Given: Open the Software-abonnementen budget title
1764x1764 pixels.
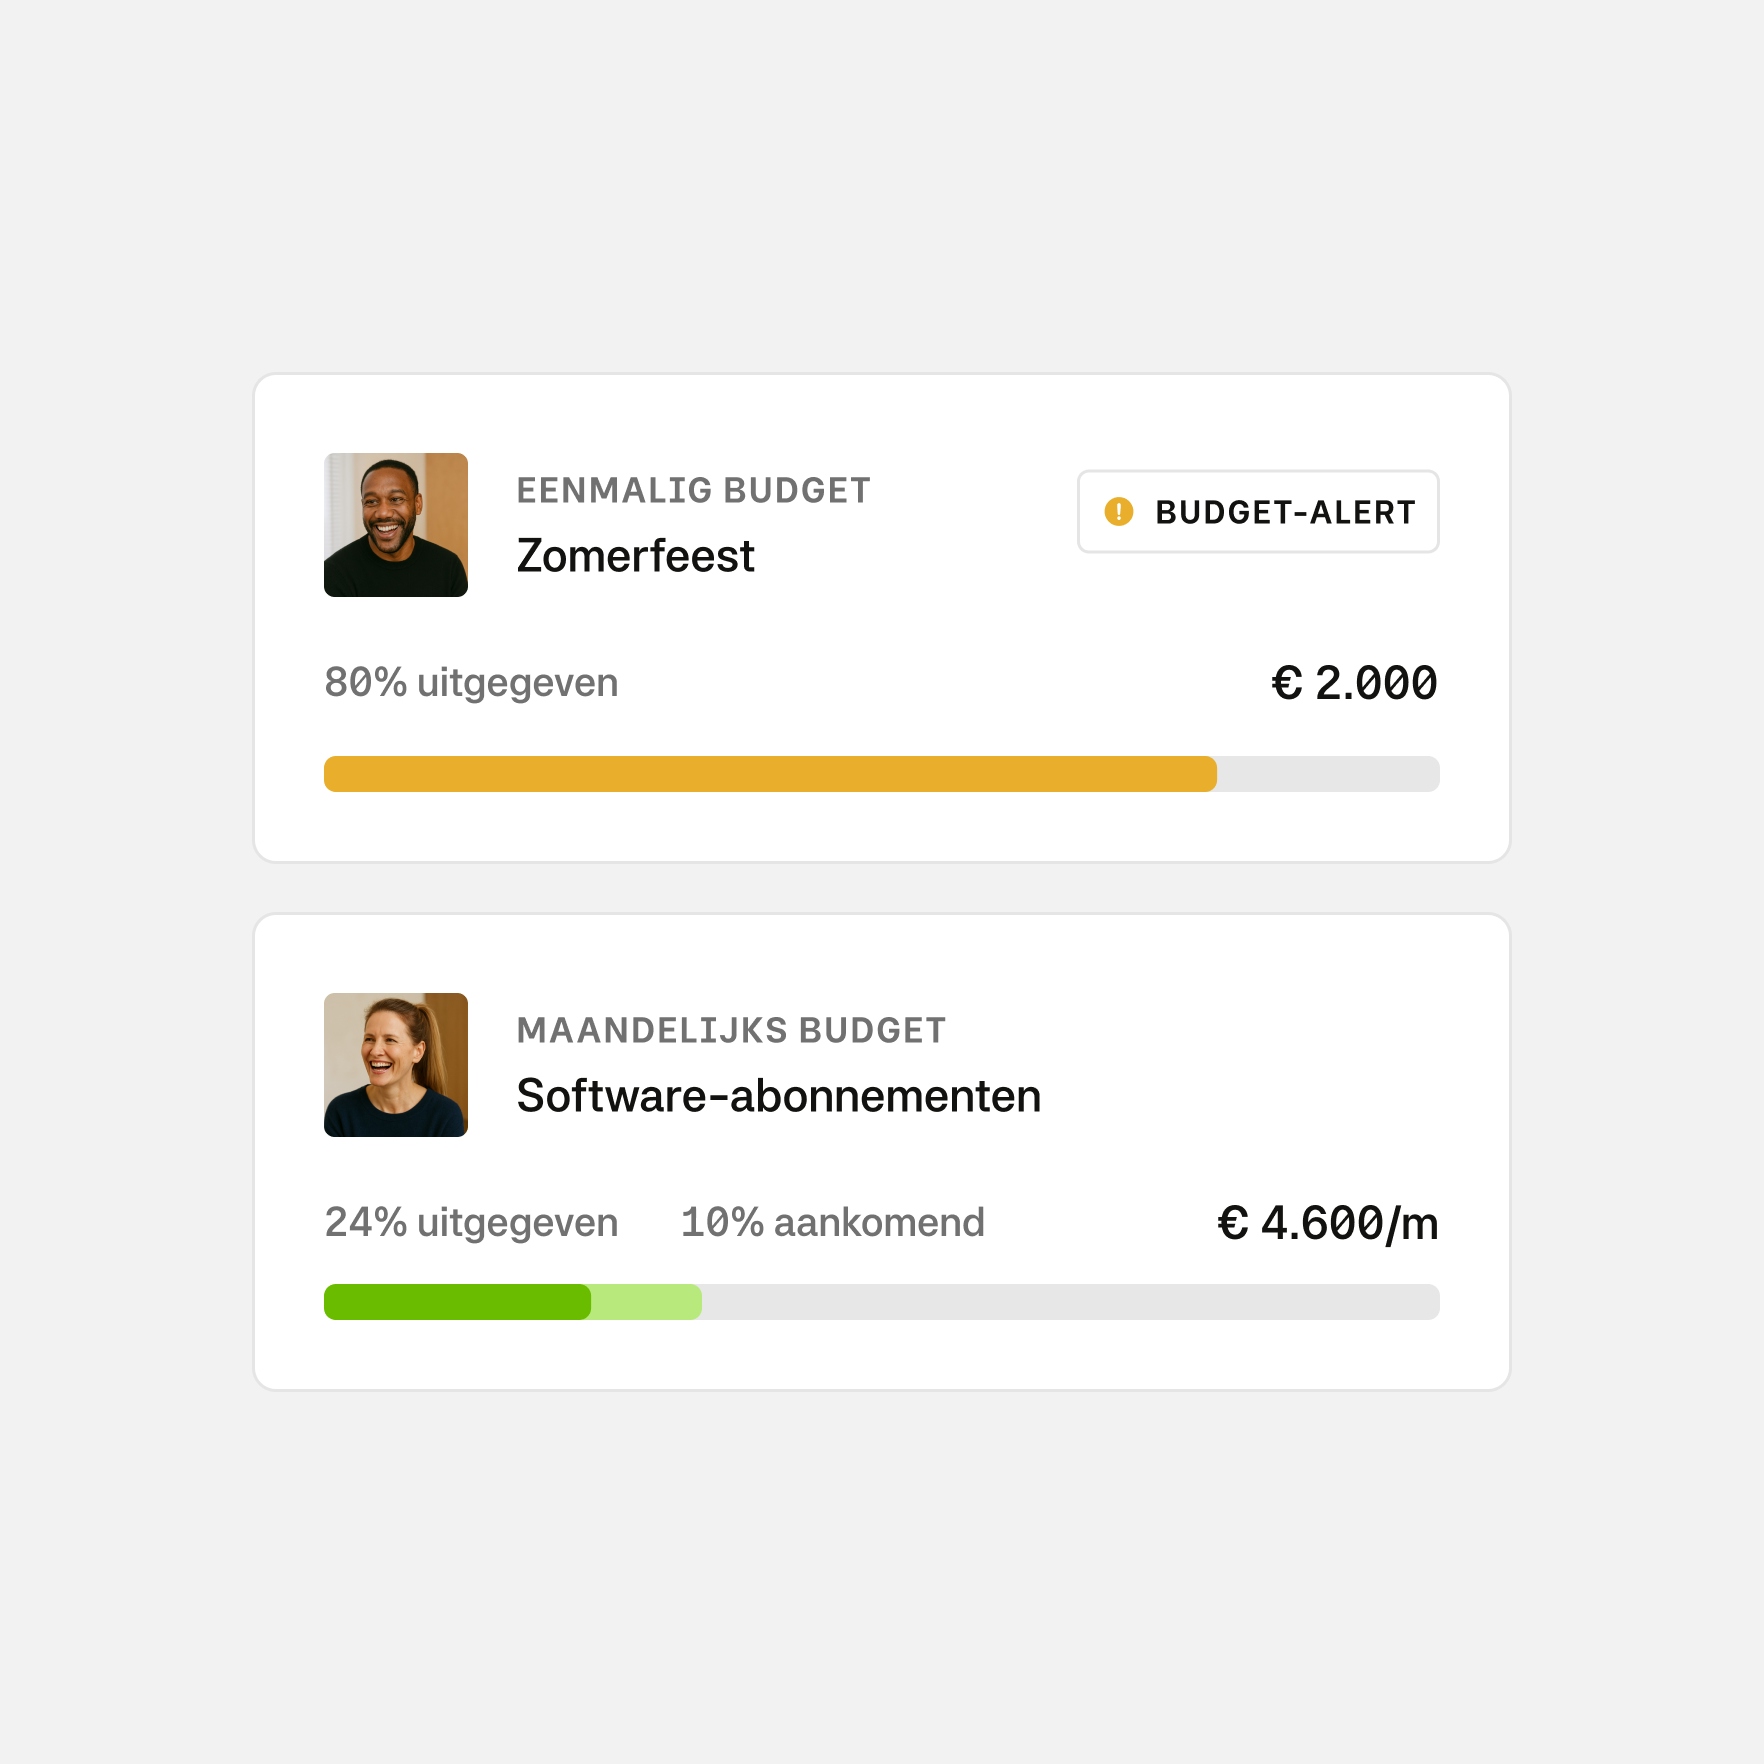Looking at the screenshot, I should [x=778, y=1096].
